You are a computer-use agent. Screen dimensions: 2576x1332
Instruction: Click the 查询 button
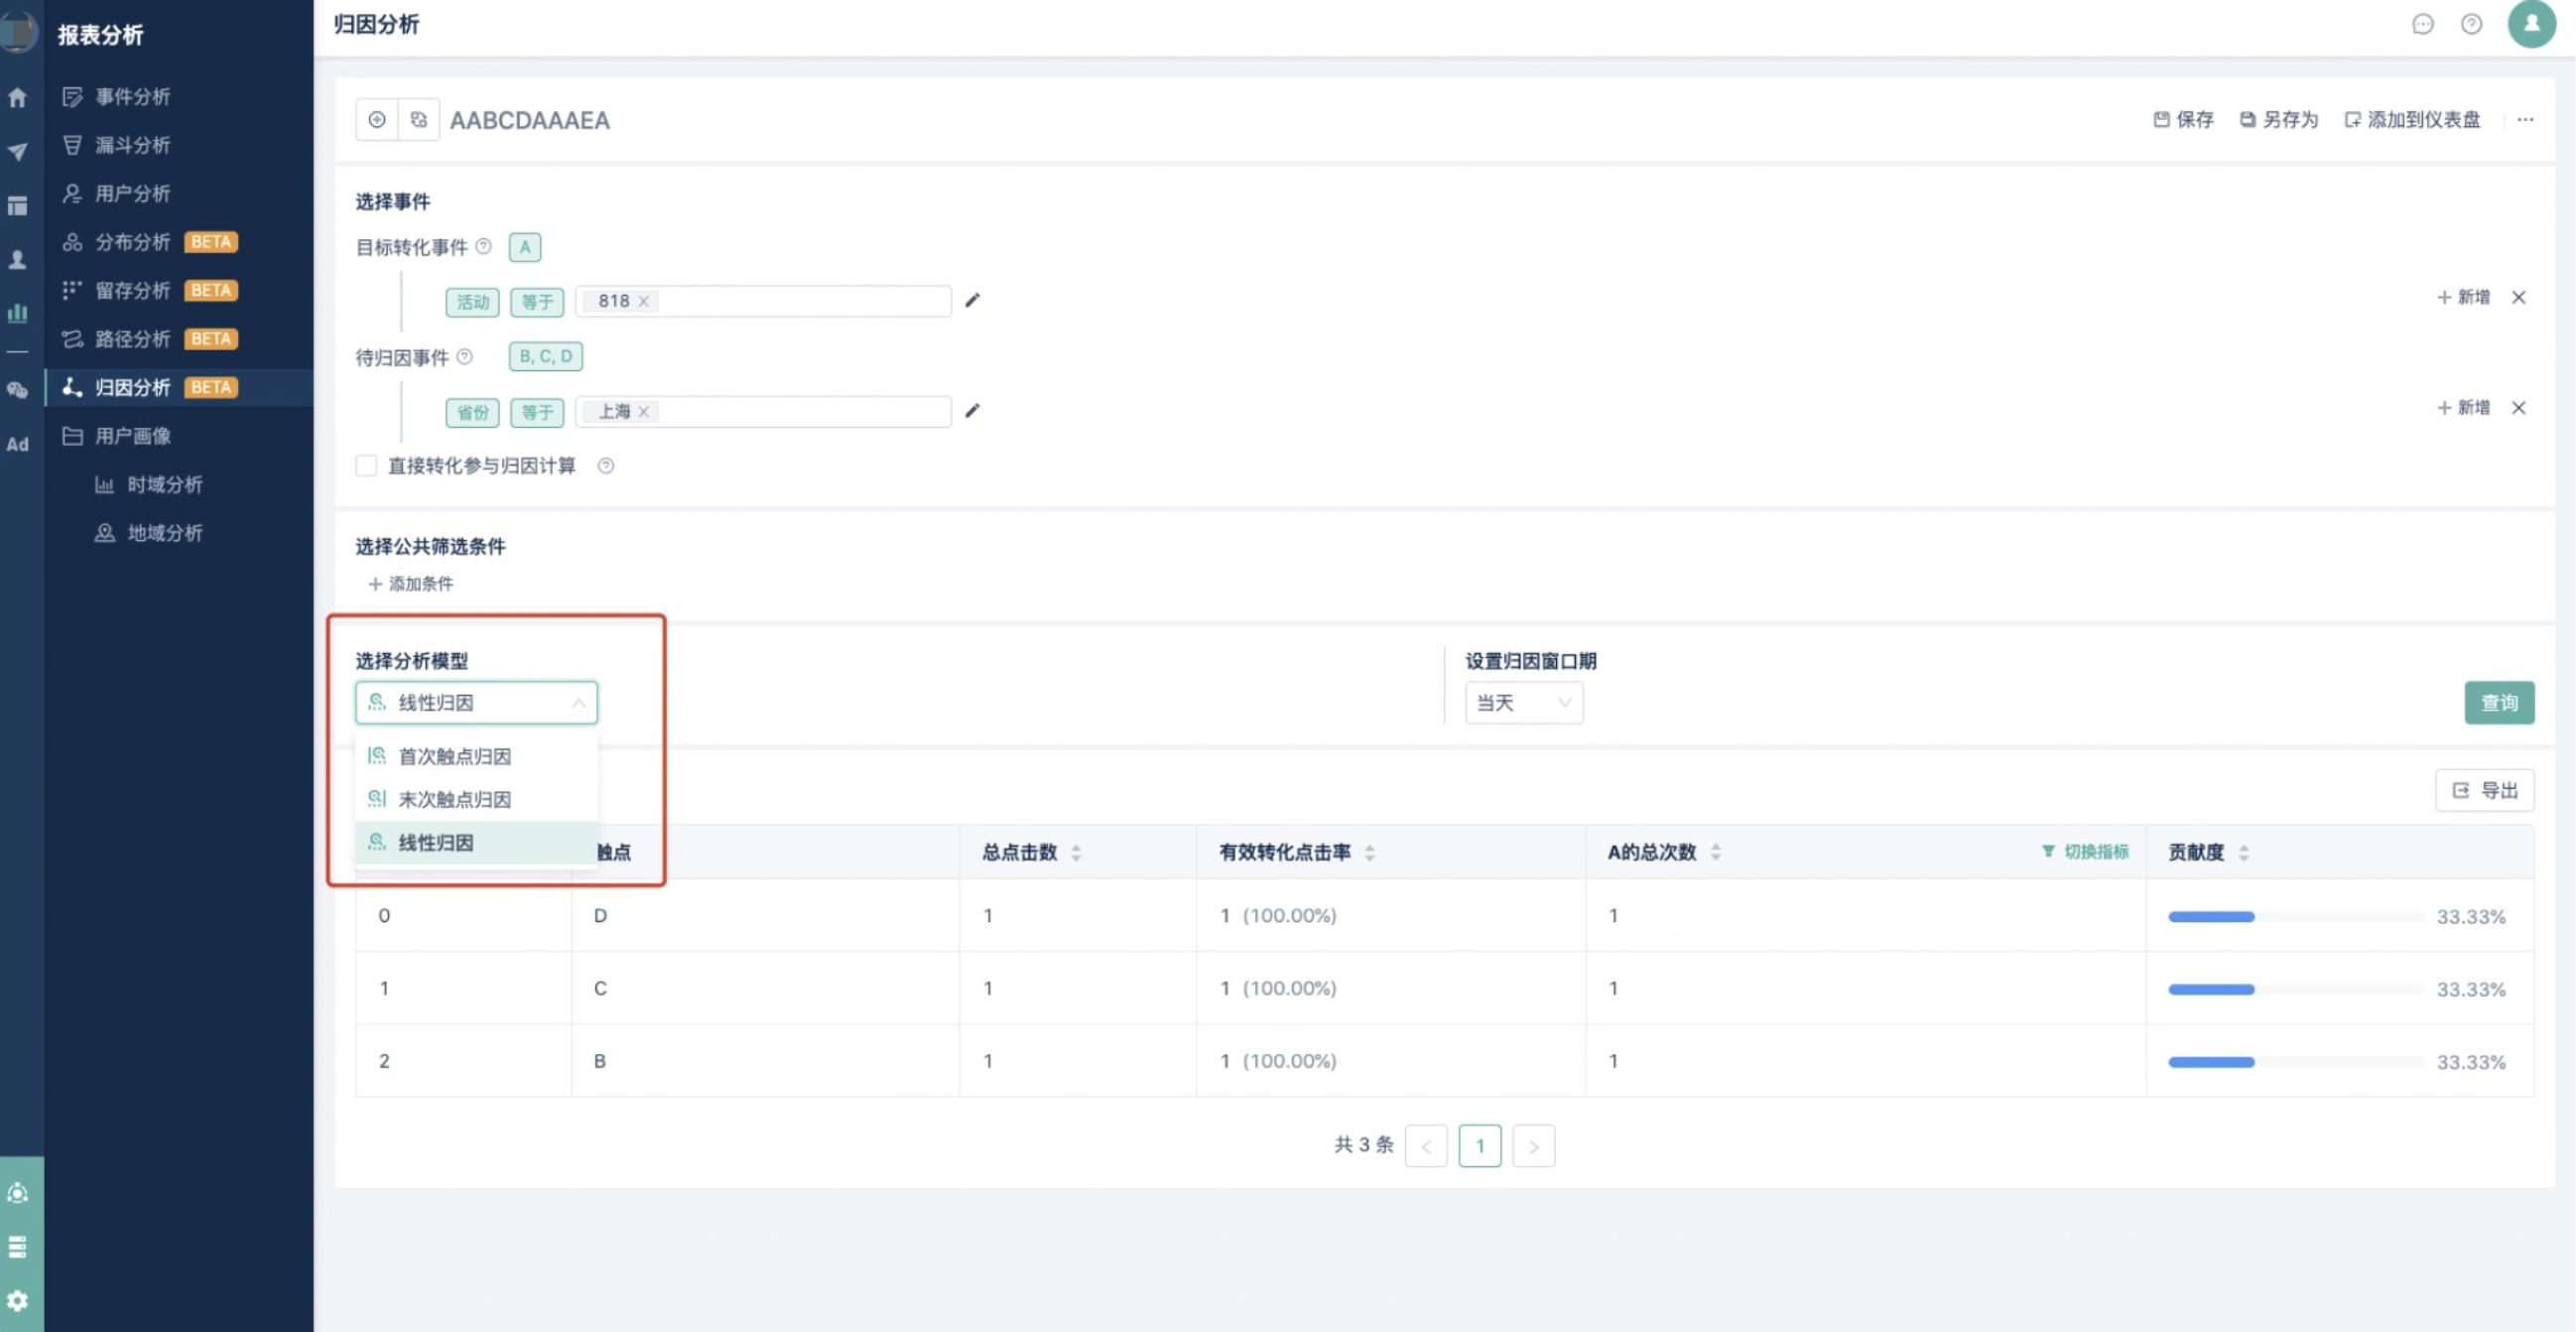click(2498, 702)
